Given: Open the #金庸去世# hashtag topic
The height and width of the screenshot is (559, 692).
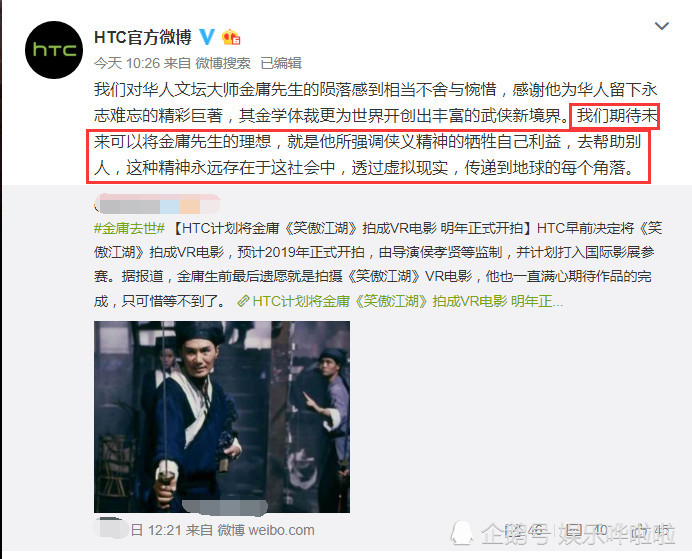Looking at the screenshot, I should pyautogui.click(x=129, y=228).
